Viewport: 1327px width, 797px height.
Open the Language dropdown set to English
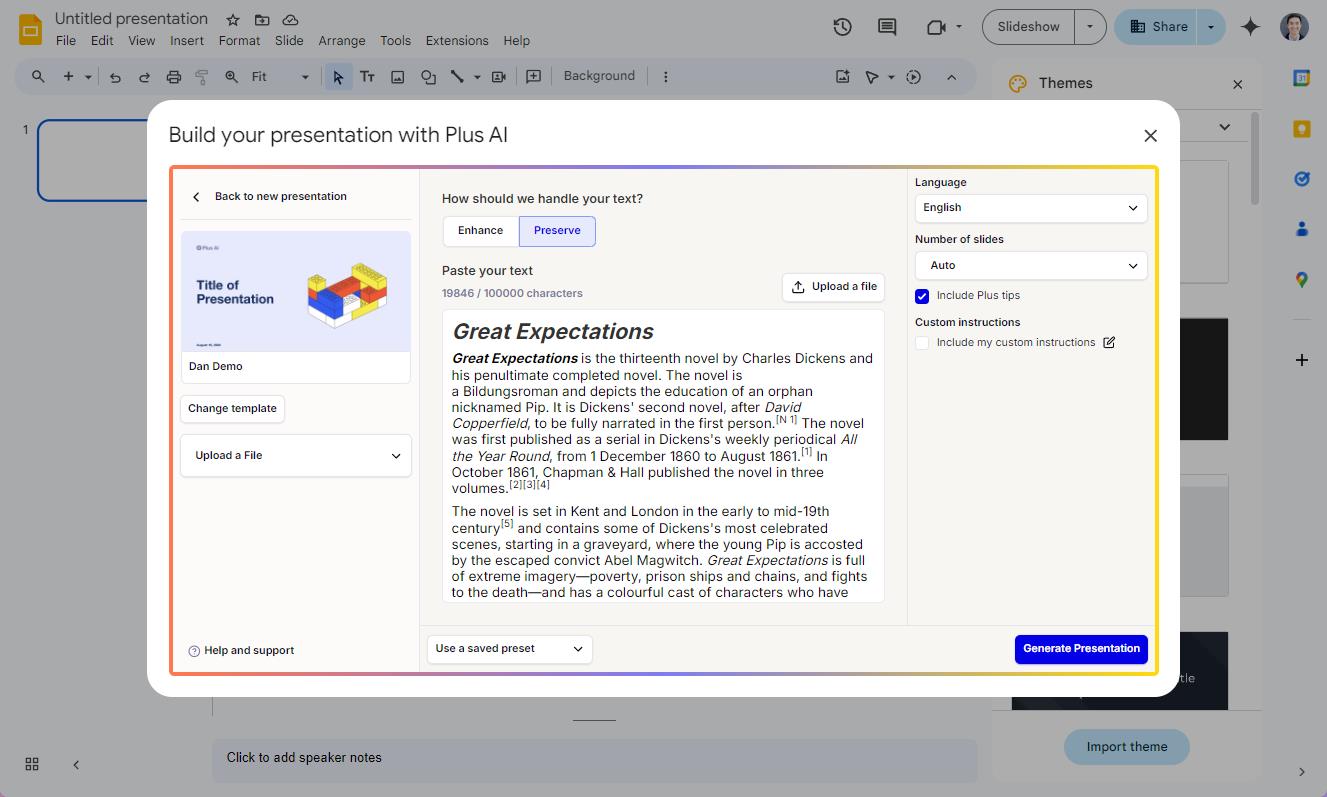click(1031, 208)
